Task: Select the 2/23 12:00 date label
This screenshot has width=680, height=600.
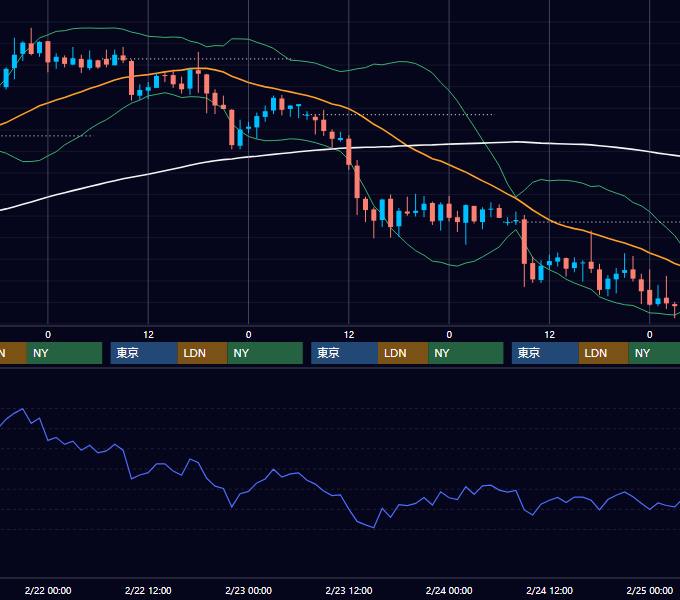Action: tap(349, 590)
